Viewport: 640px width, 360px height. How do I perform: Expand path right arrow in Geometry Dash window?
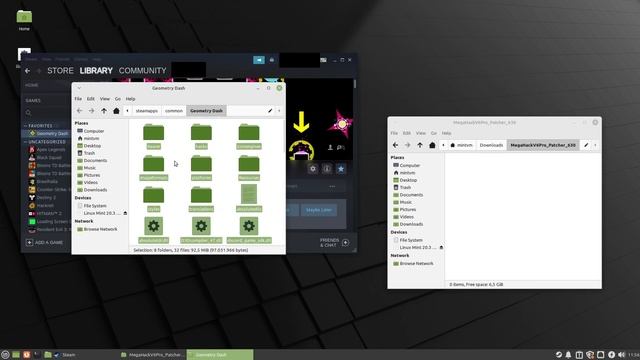click(280, 111)
